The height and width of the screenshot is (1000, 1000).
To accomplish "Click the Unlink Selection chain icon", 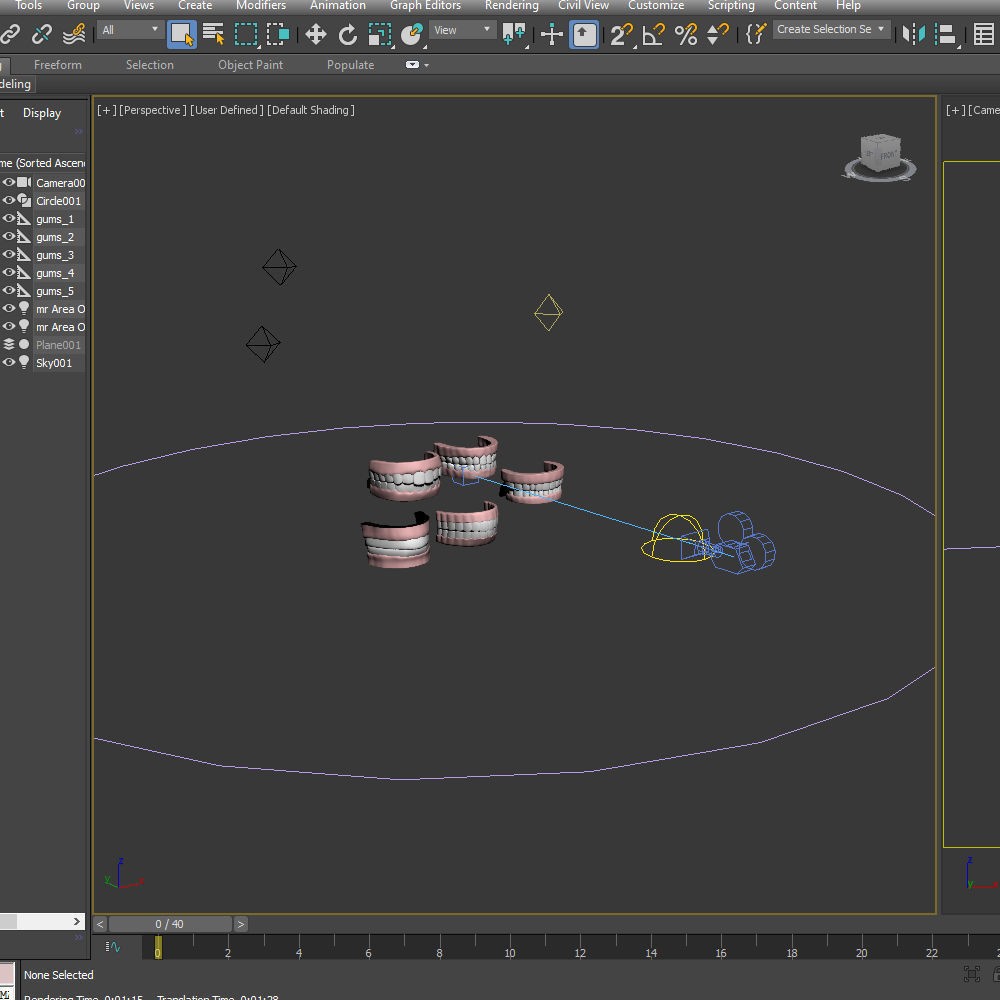I will pyautogui.click(x=42, y=34).
